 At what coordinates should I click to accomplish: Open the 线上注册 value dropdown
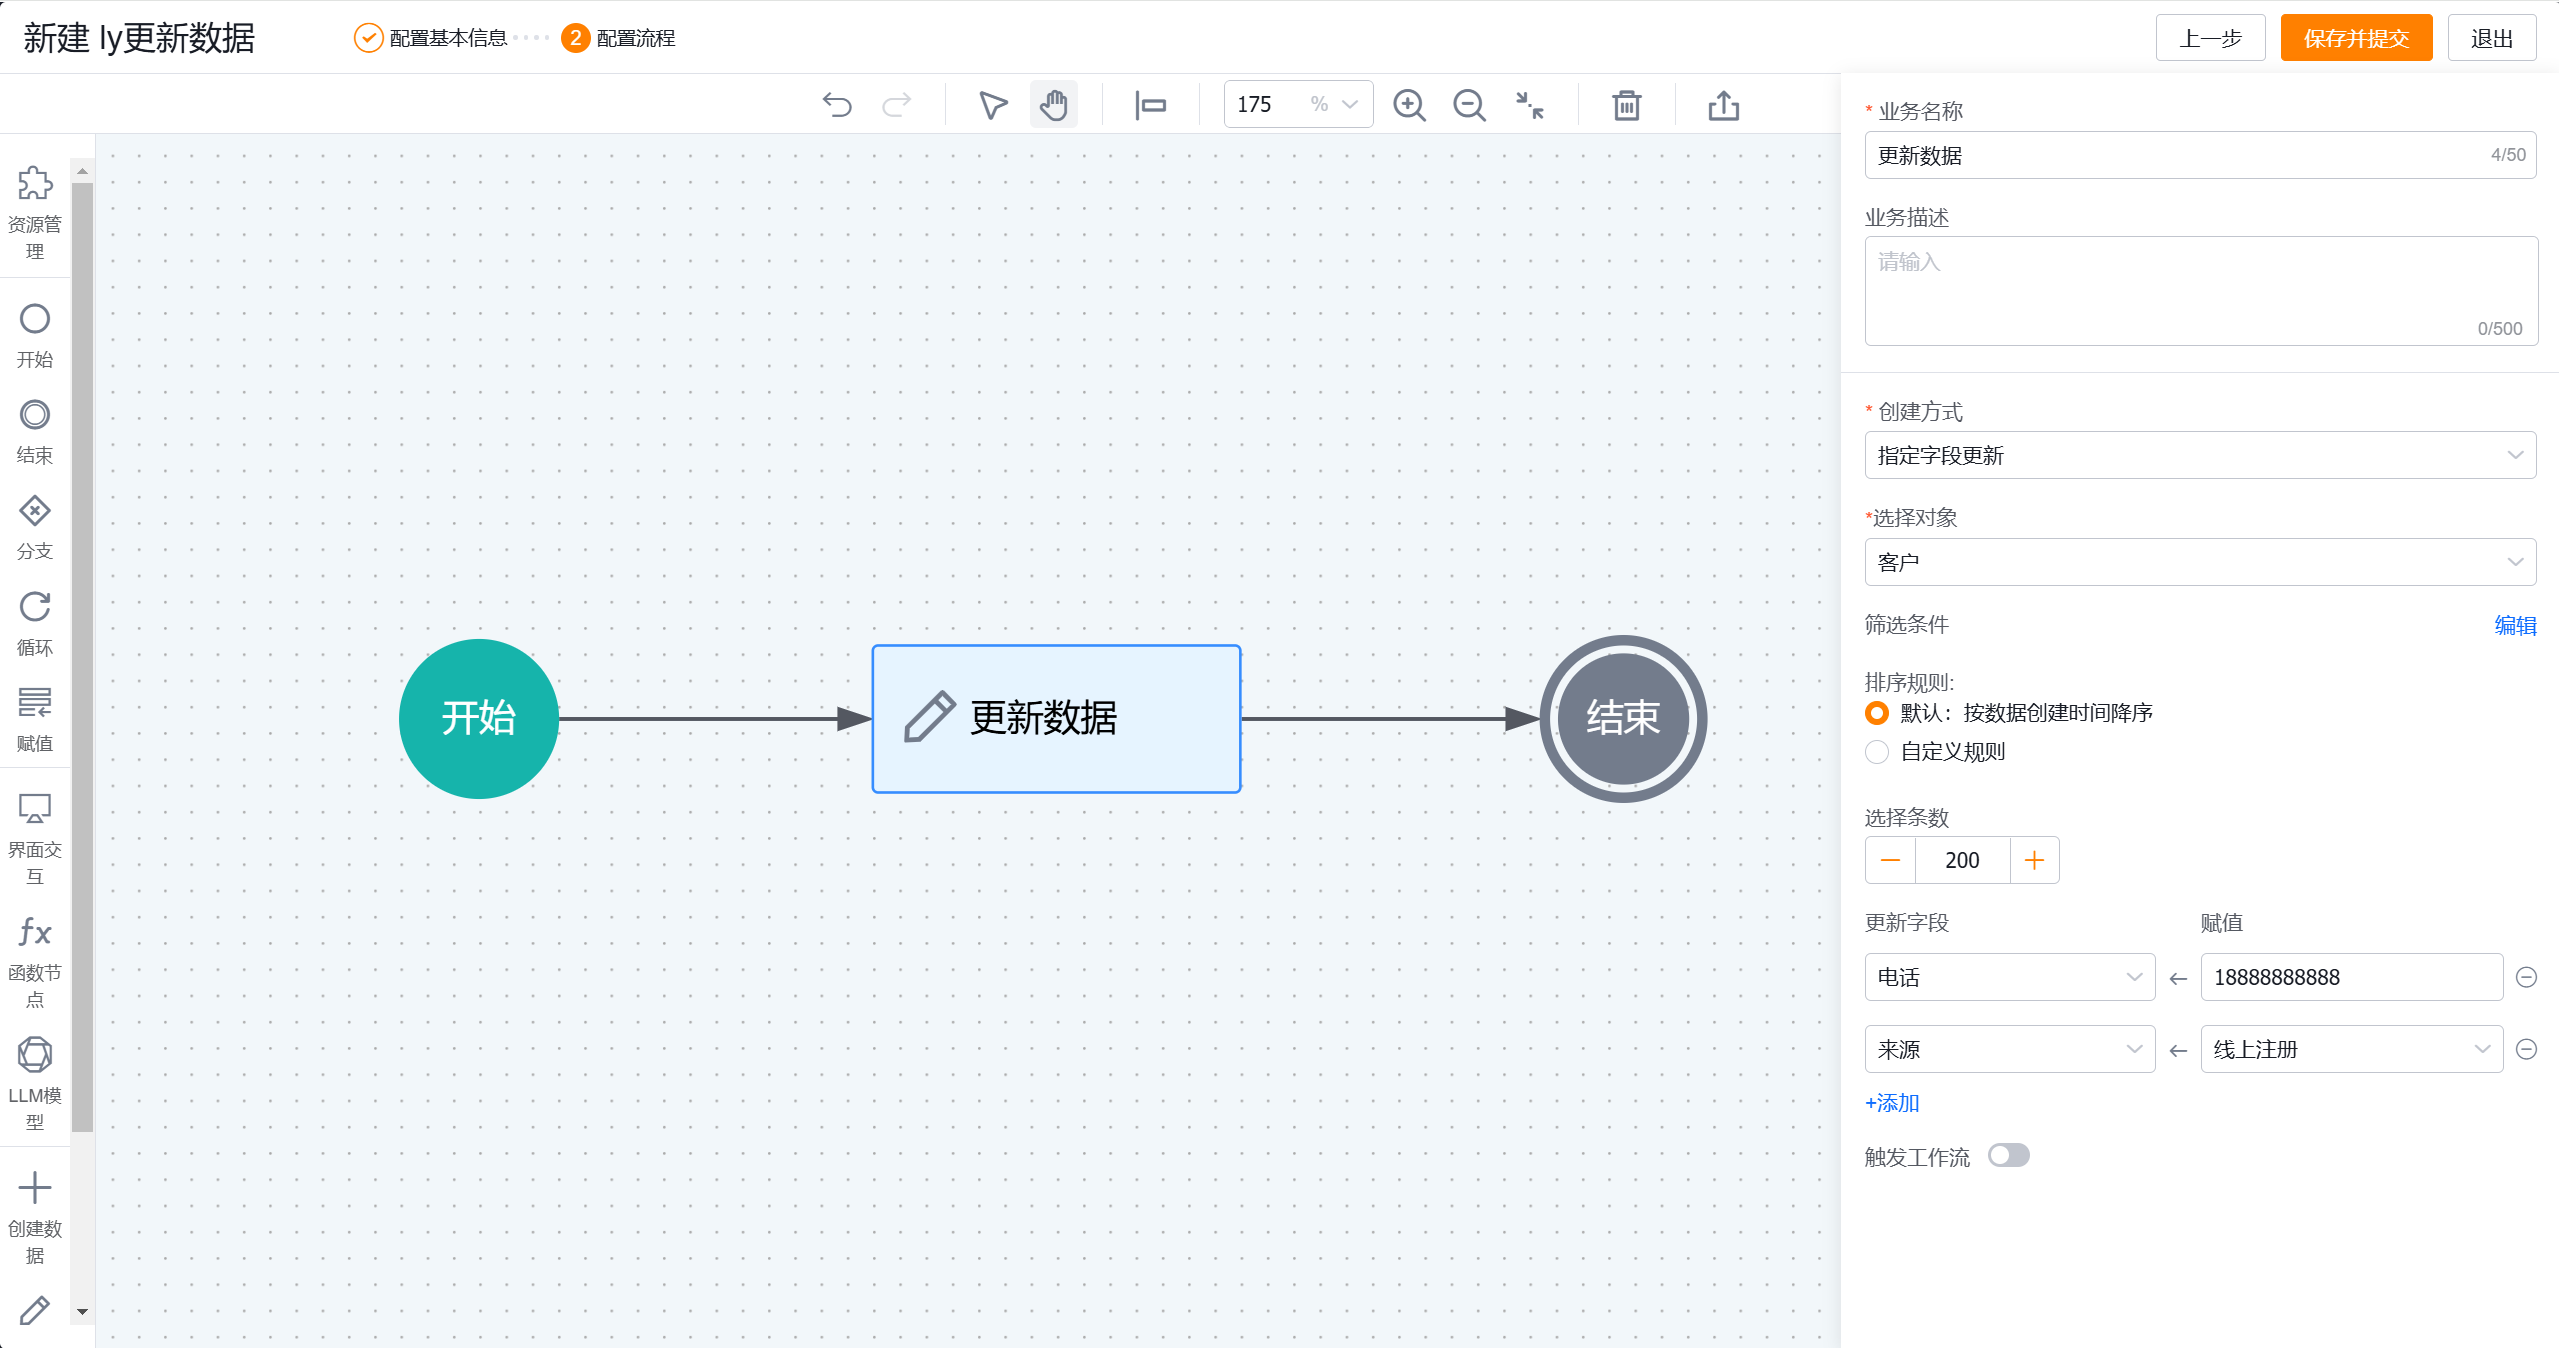[x=2350, y=1049]
